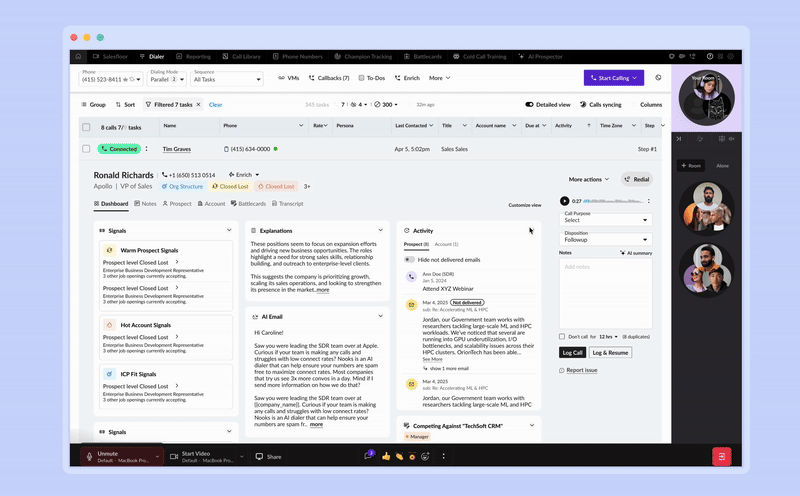Viewport: 800px width, 496px height.
Task: Open the Dialing Mode Parallel dropdown
Action: 167,79
